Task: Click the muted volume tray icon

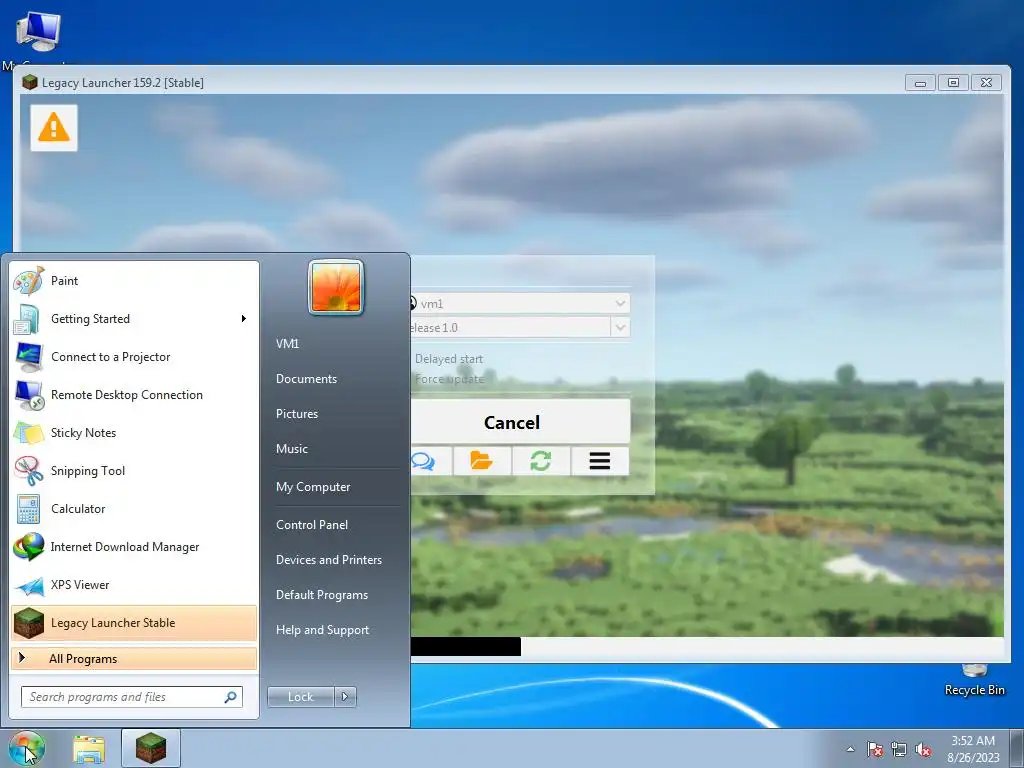Action: click(x=923, y=749)
